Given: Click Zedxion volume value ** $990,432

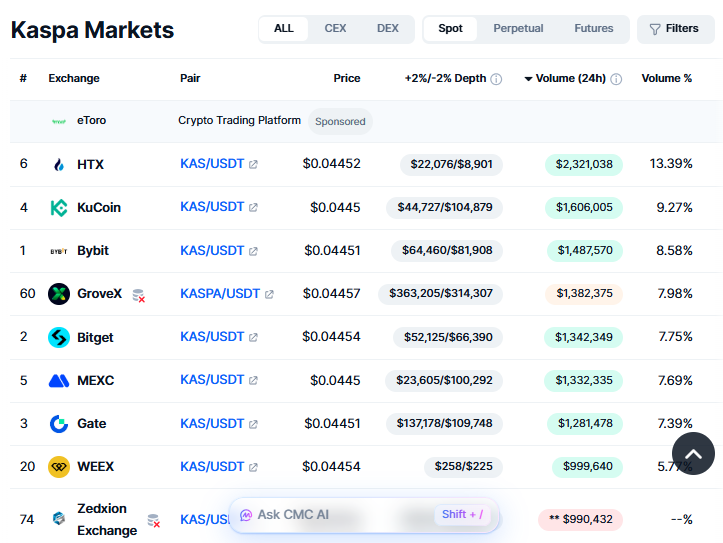Looking at the screenshot, I should 581,519.
